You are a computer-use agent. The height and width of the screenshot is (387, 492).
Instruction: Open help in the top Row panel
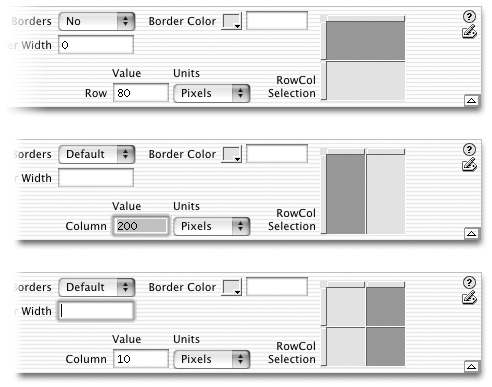point(469,16)
